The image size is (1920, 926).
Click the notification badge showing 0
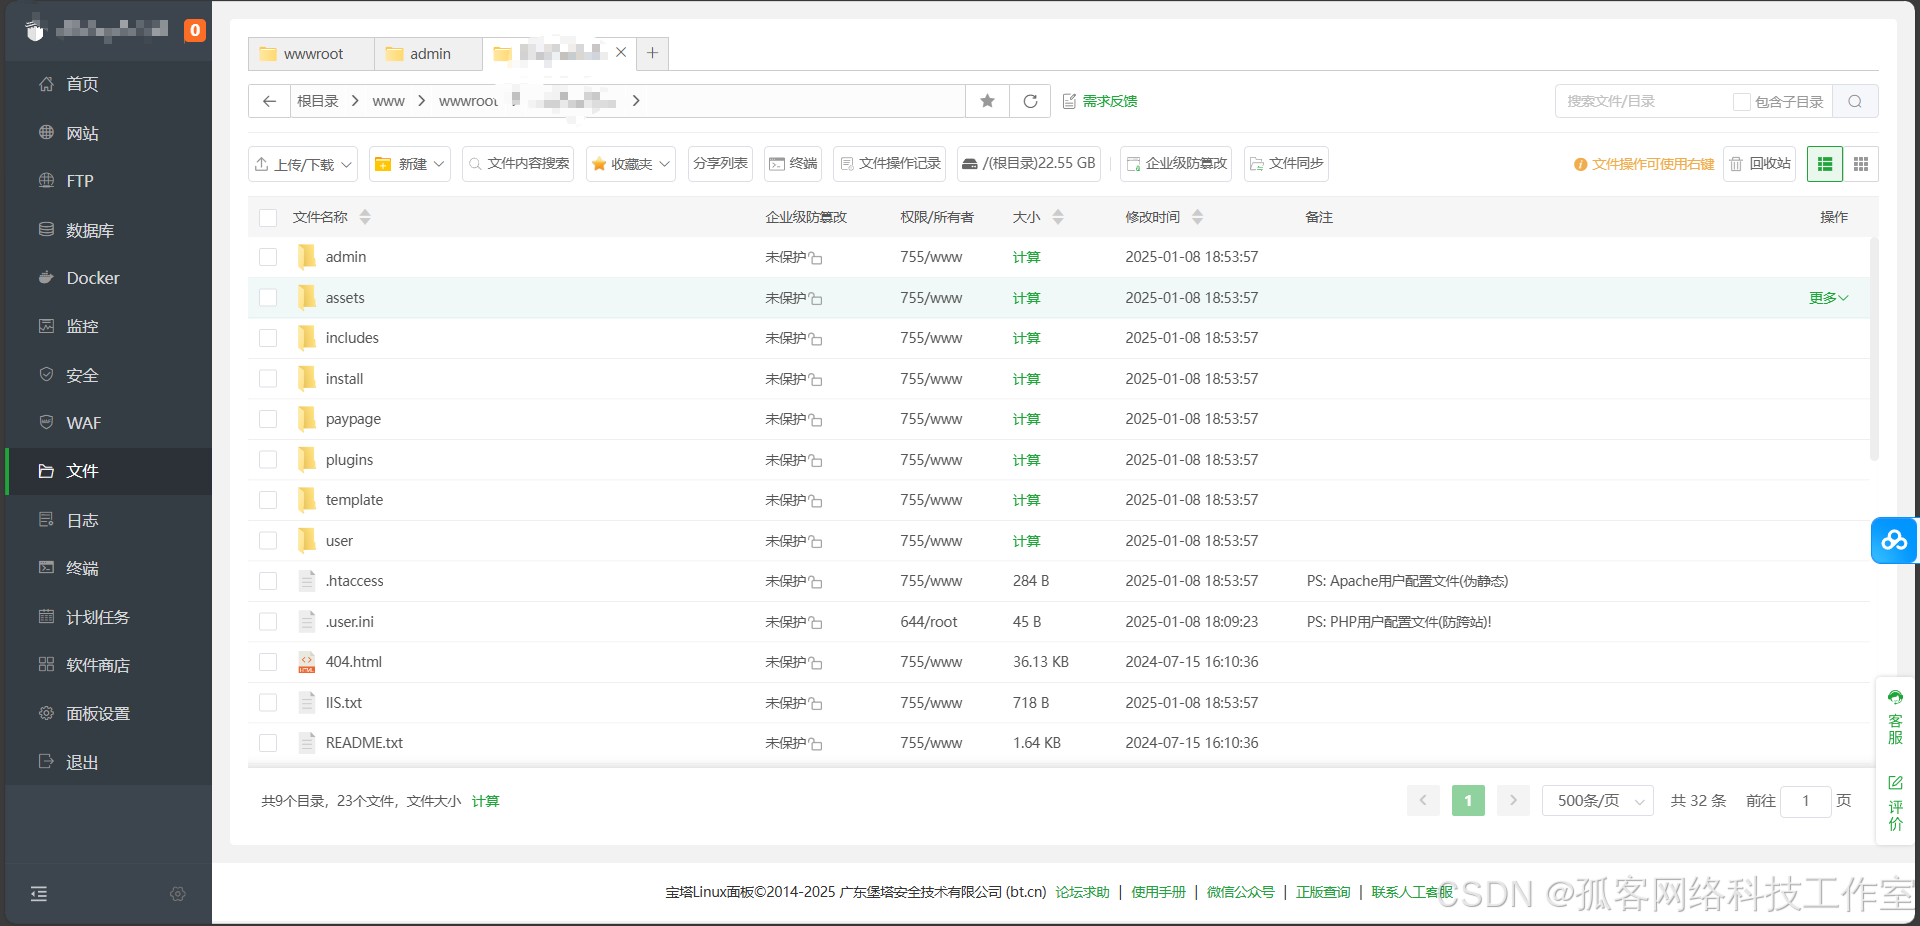point(195,30)
